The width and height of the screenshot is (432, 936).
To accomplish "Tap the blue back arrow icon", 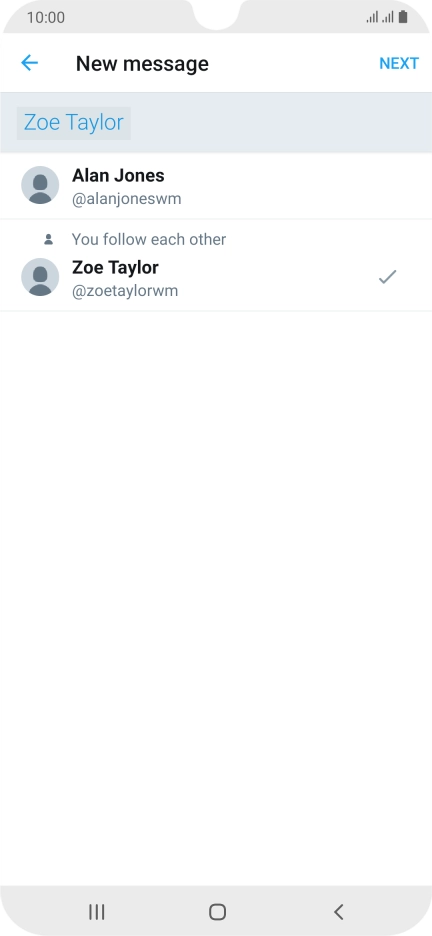I will click(x=29, y=63).
